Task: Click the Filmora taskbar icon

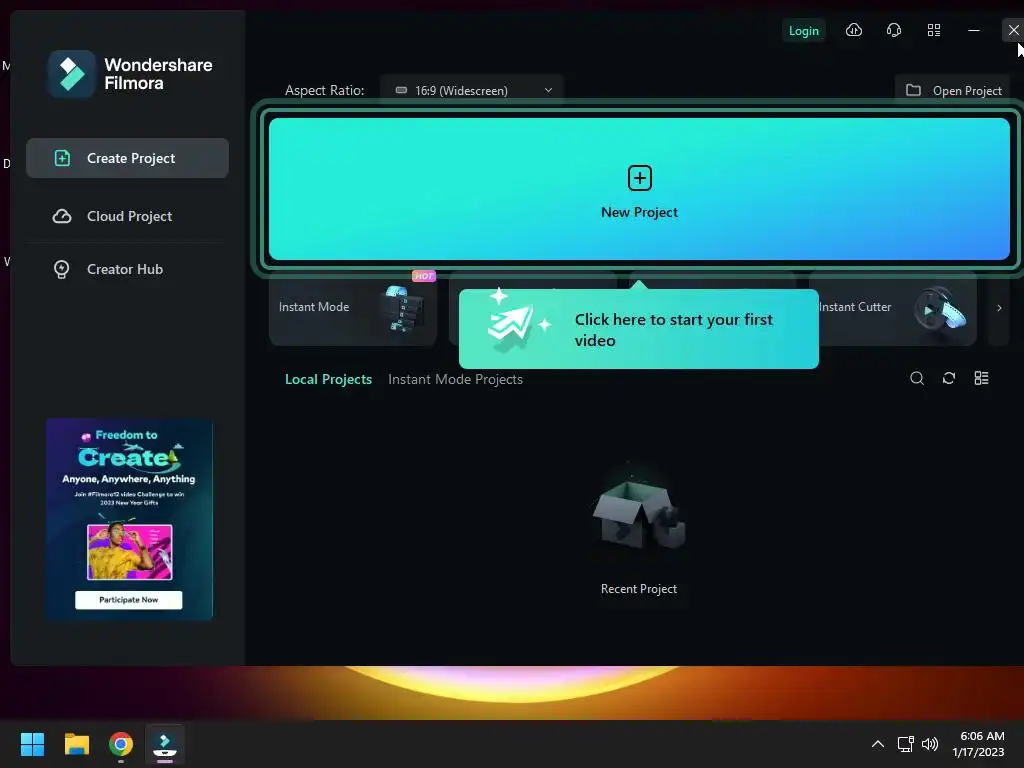Action: click(165, 744)
